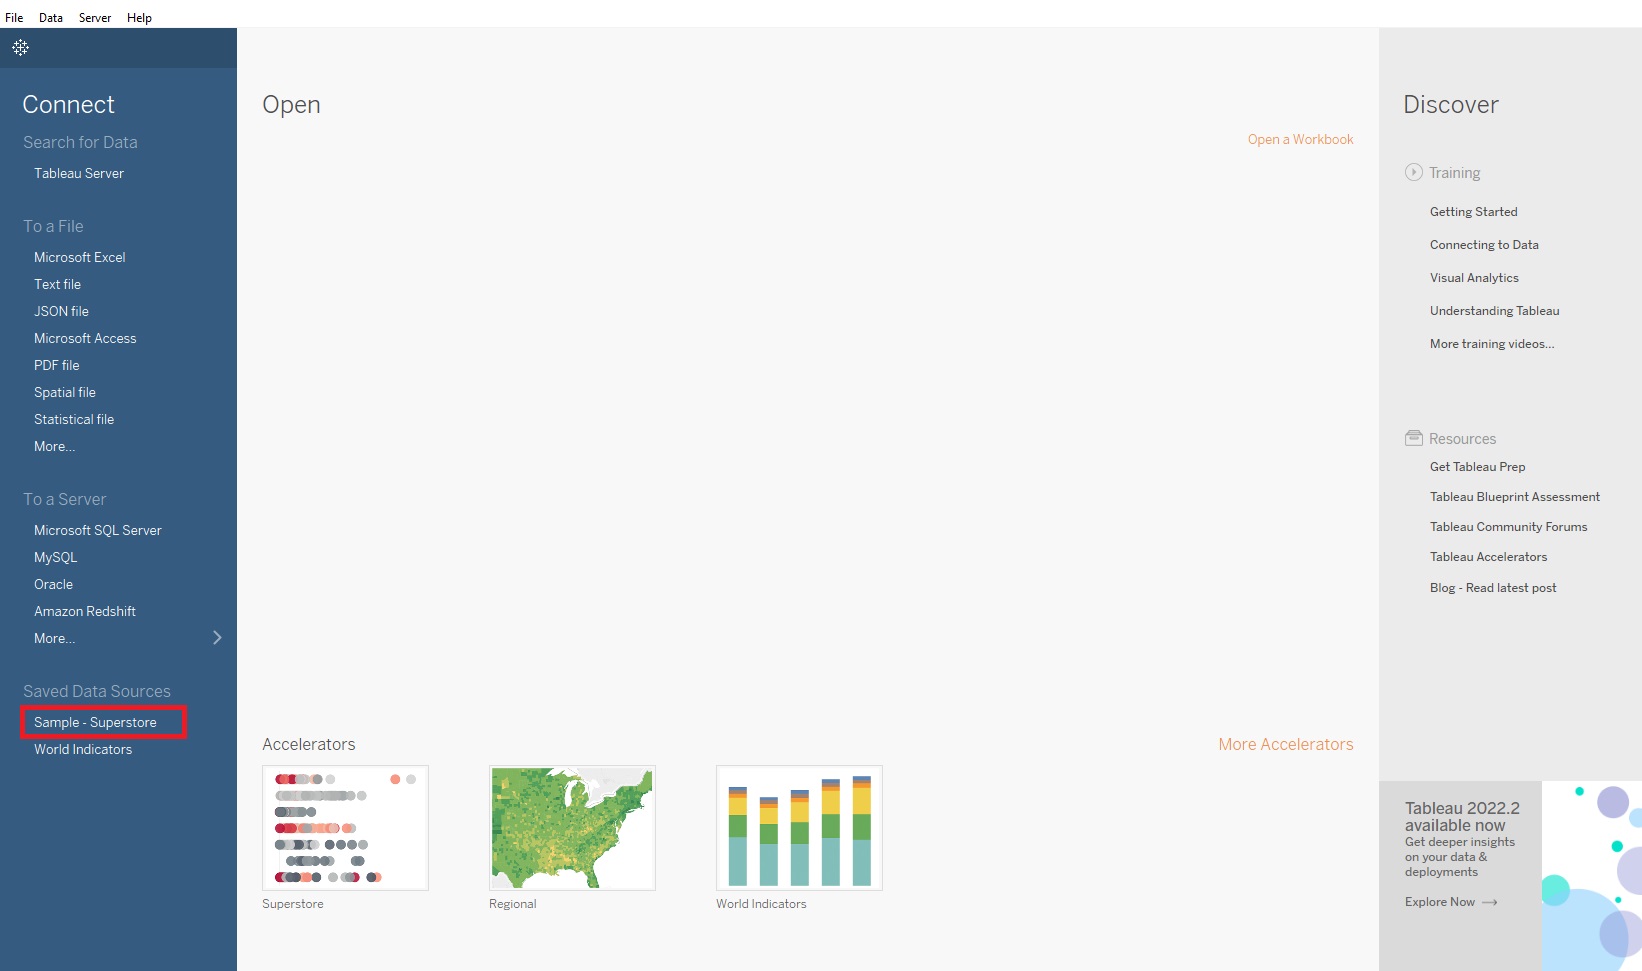The image size is (1642, 971).
Task: Open Connecting to Data training
Action: pos(1484,245)
